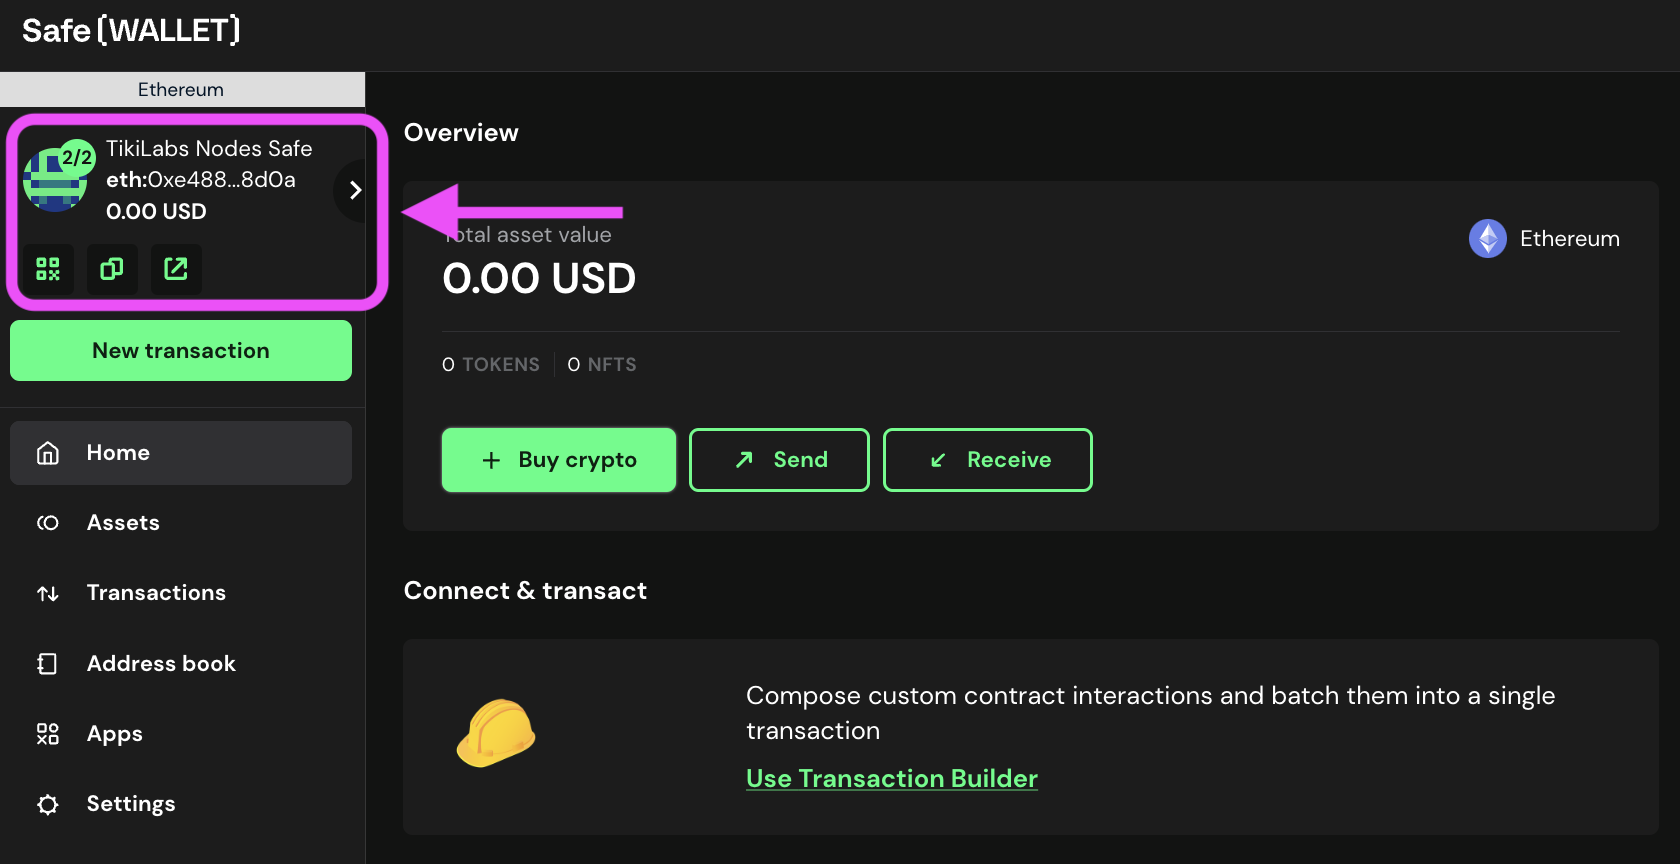
Task: Click the Buy crypto button
Action: tap(559, 460)
